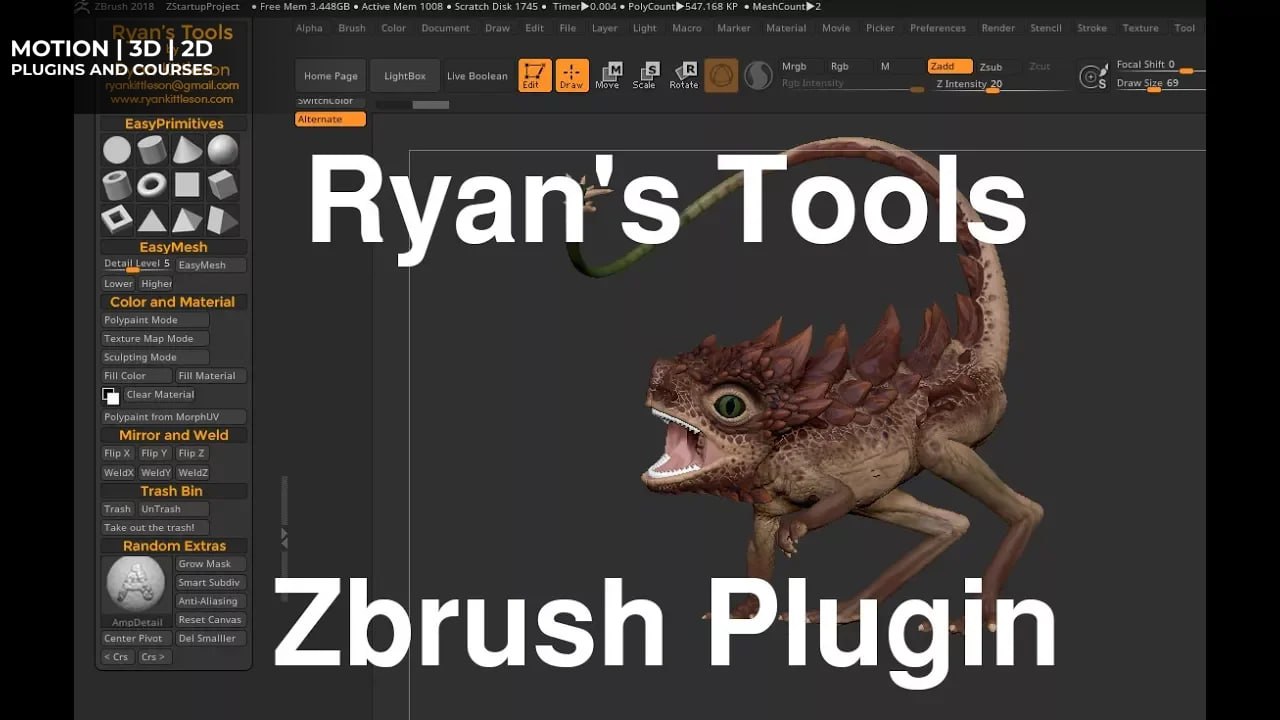Image resolution: width=1280 pixels, height=720 pixels.
Task: Add the hollow tube ring primitive
Action: [x=117, y=185]
